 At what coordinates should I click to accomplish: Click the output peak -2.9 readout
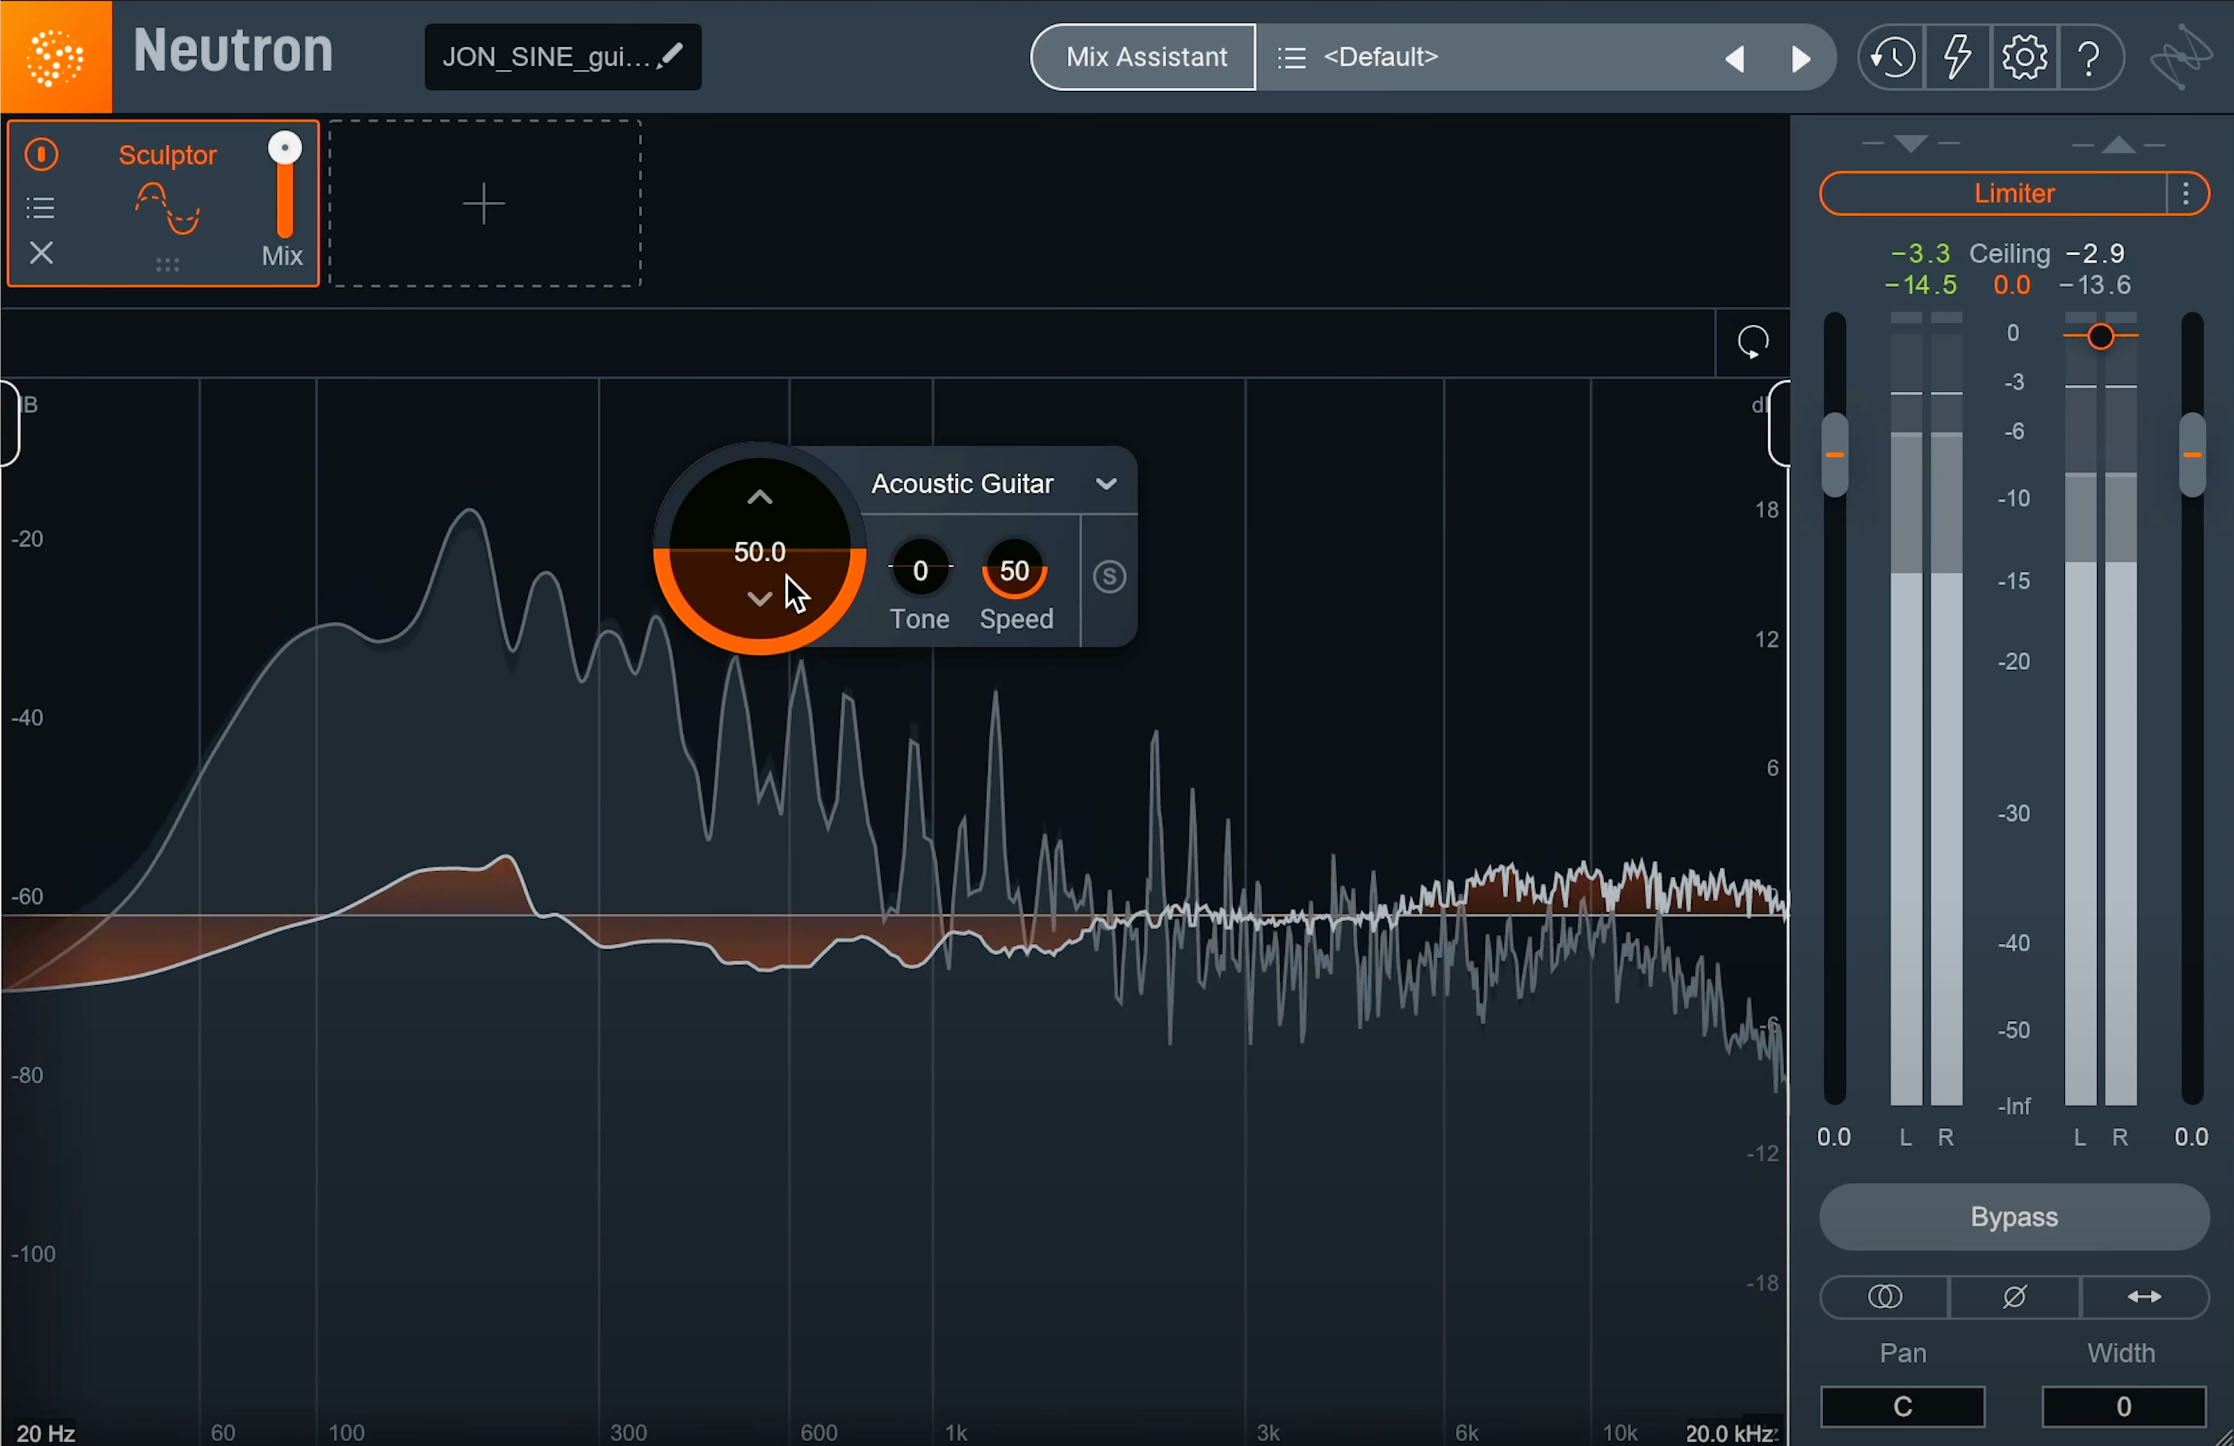tap(2096, 254)
